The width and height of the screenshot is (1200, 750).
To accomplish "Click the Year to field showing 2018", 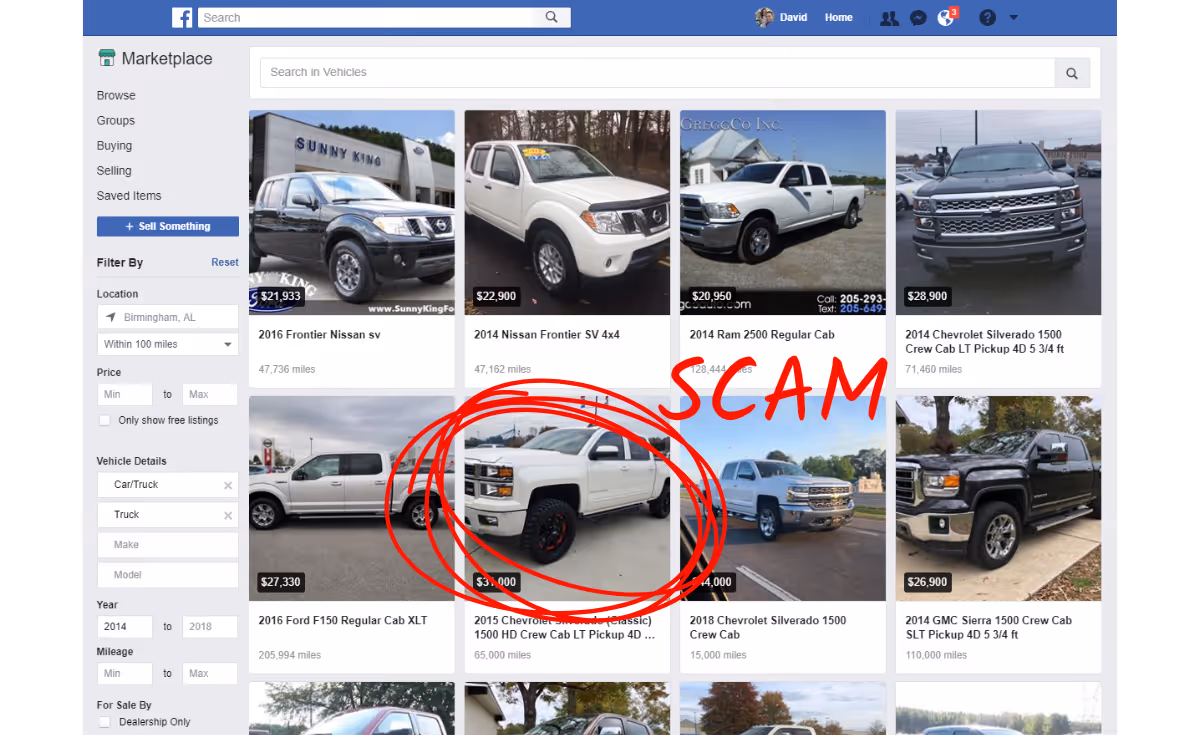I will (x=210, y=627).
